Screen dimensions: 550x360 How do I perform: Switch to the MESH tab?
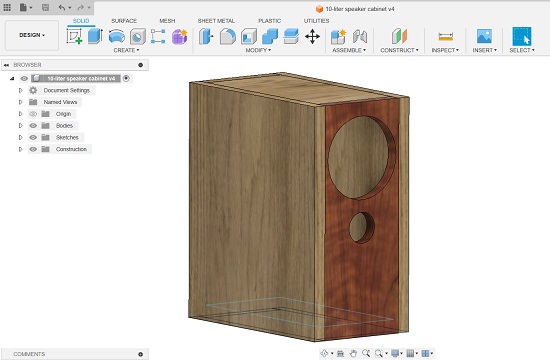point(167,21)
